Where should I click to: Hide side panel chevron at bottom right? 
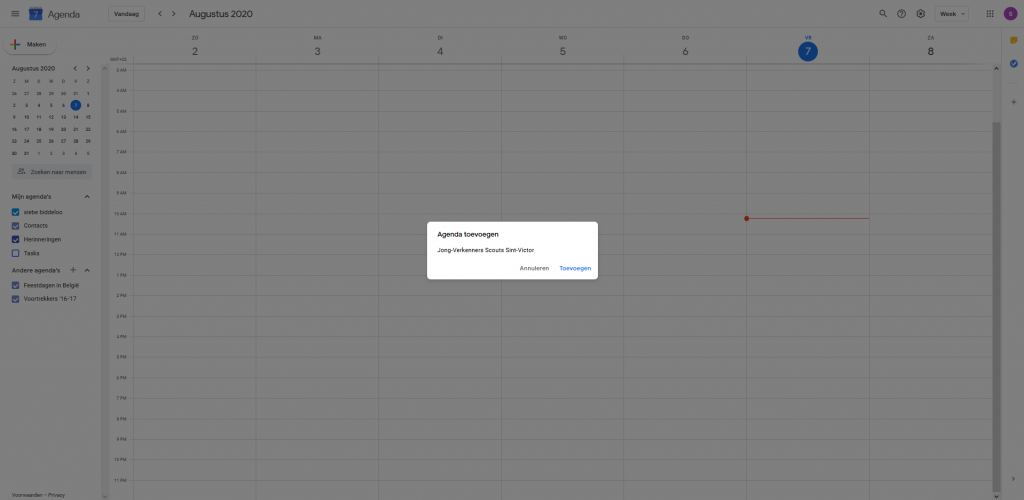click(1014, 478)
